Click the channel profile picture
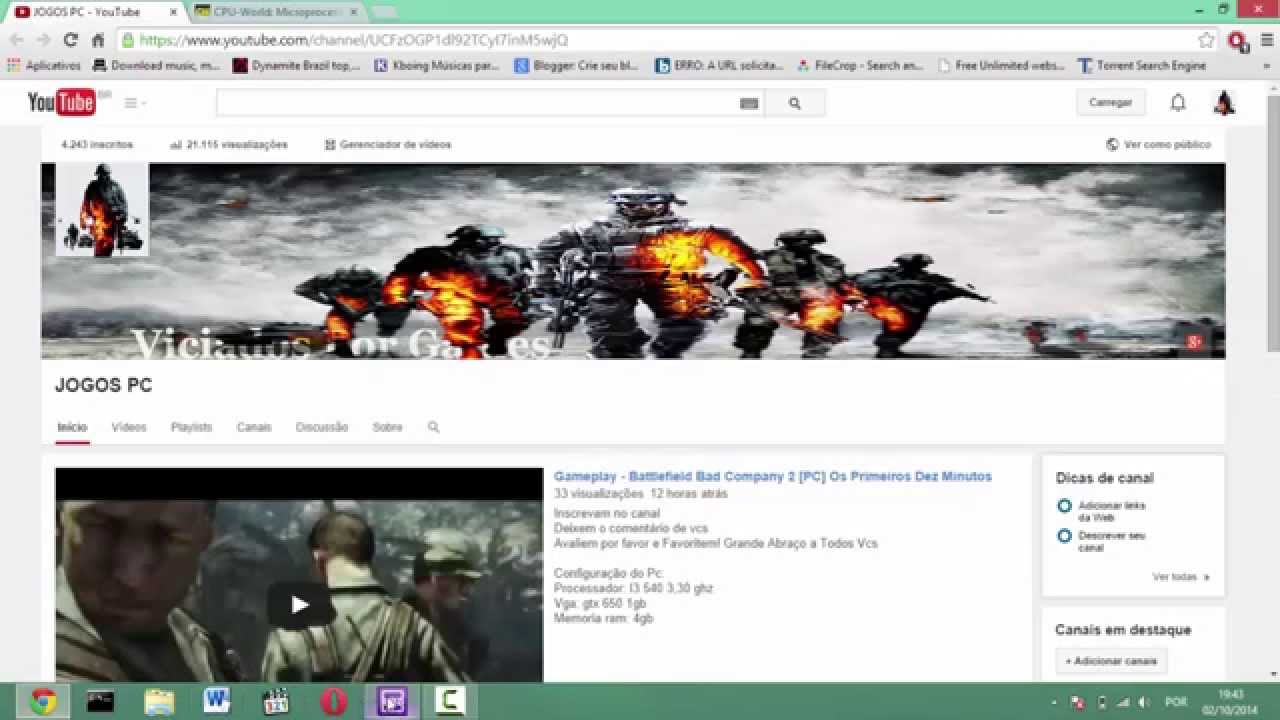This screenshot has height=720, width=1280. 102,209
